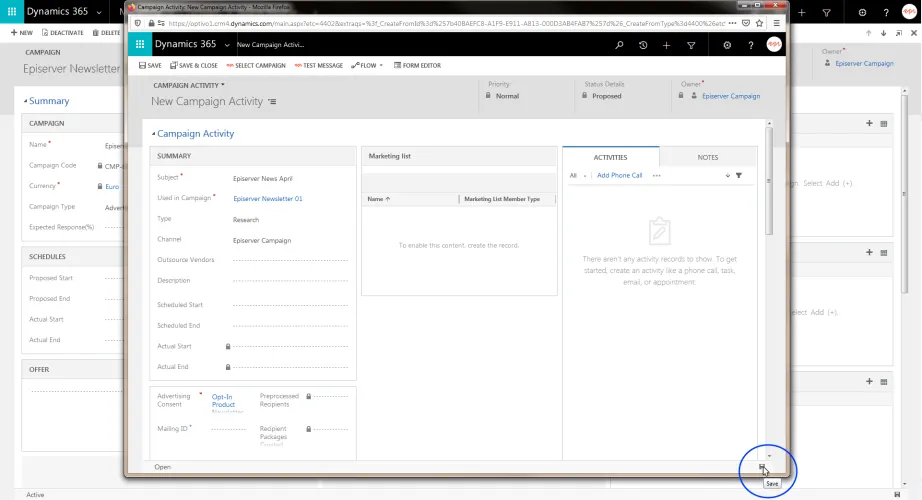Click the activities sort arrow icon
Screen dimensions: 922x500
(727, 175)
